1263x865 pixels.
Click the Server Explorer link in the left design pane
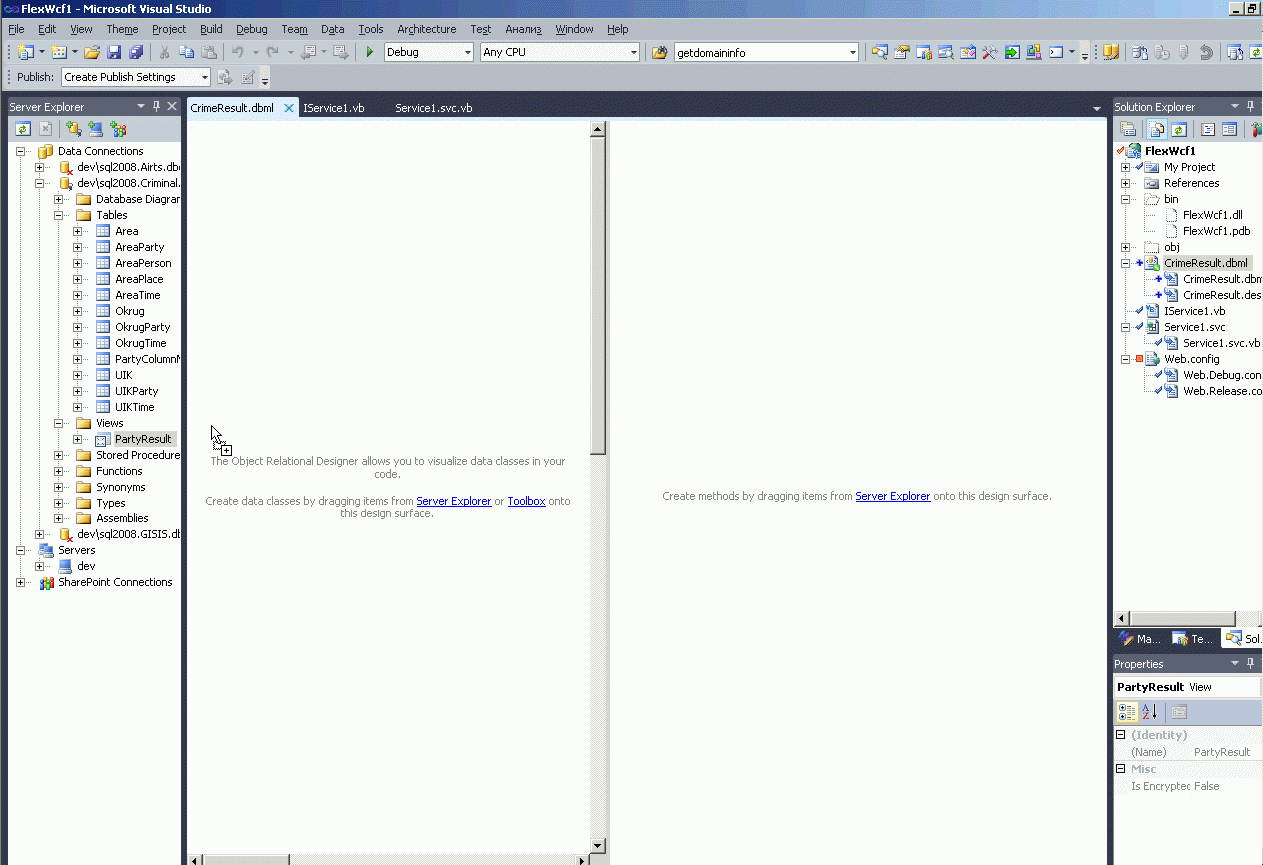(x=453, y=501)
